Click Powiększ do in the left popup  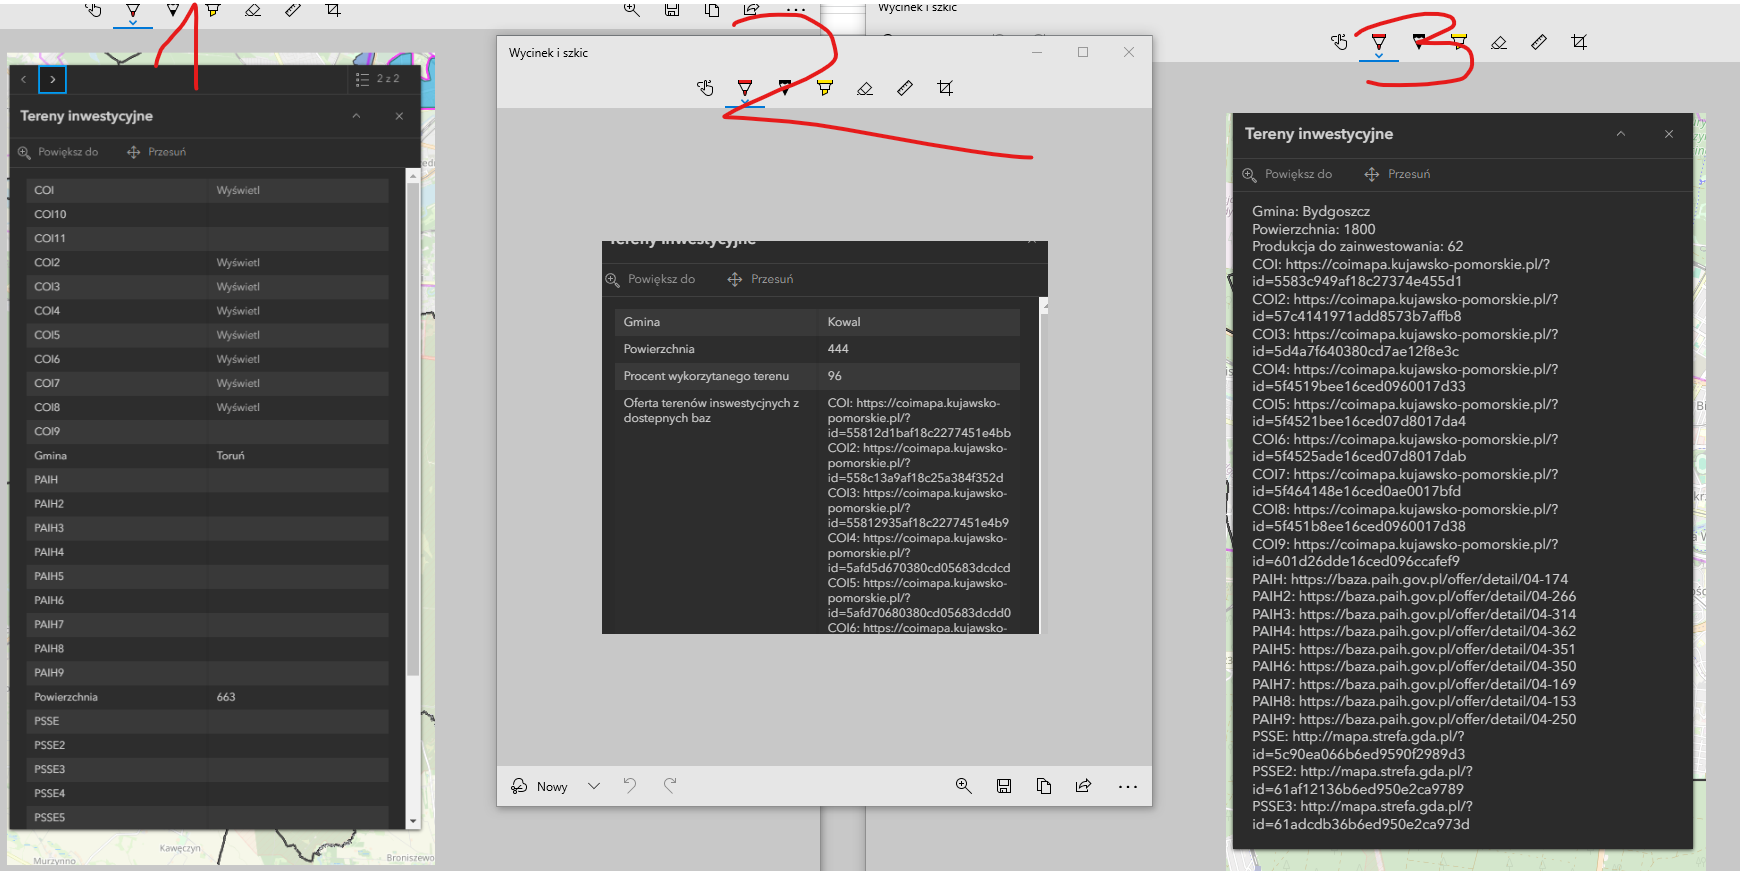58,152
